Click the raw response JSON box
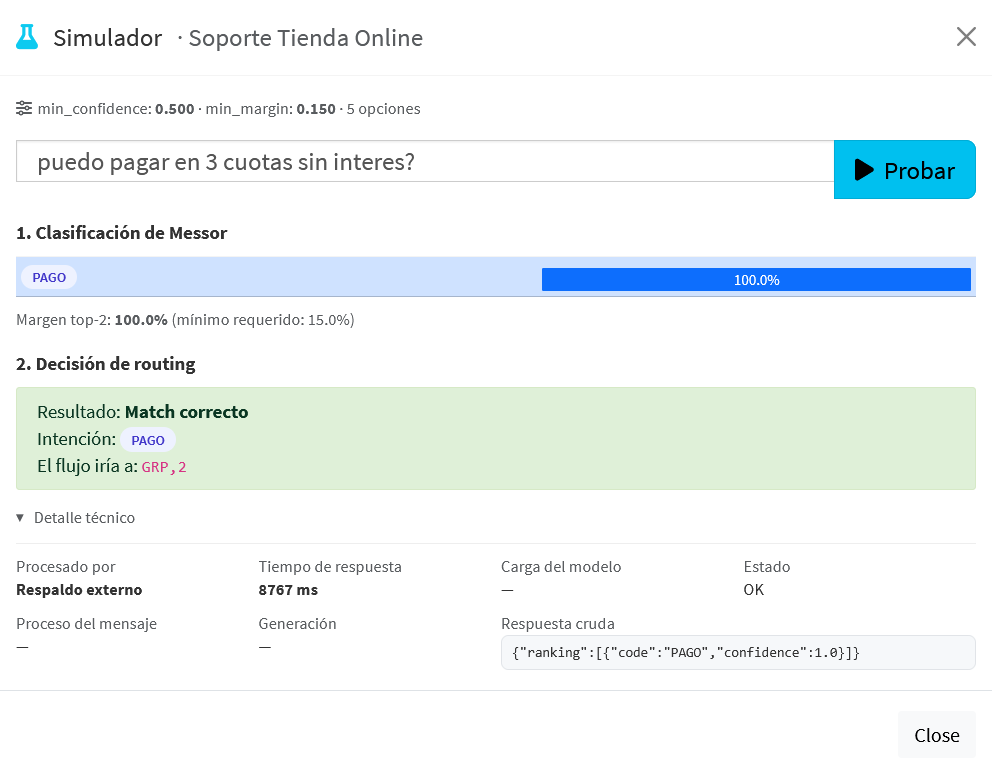The width and height of the screenshot is (992, 773). click(738, 653)
